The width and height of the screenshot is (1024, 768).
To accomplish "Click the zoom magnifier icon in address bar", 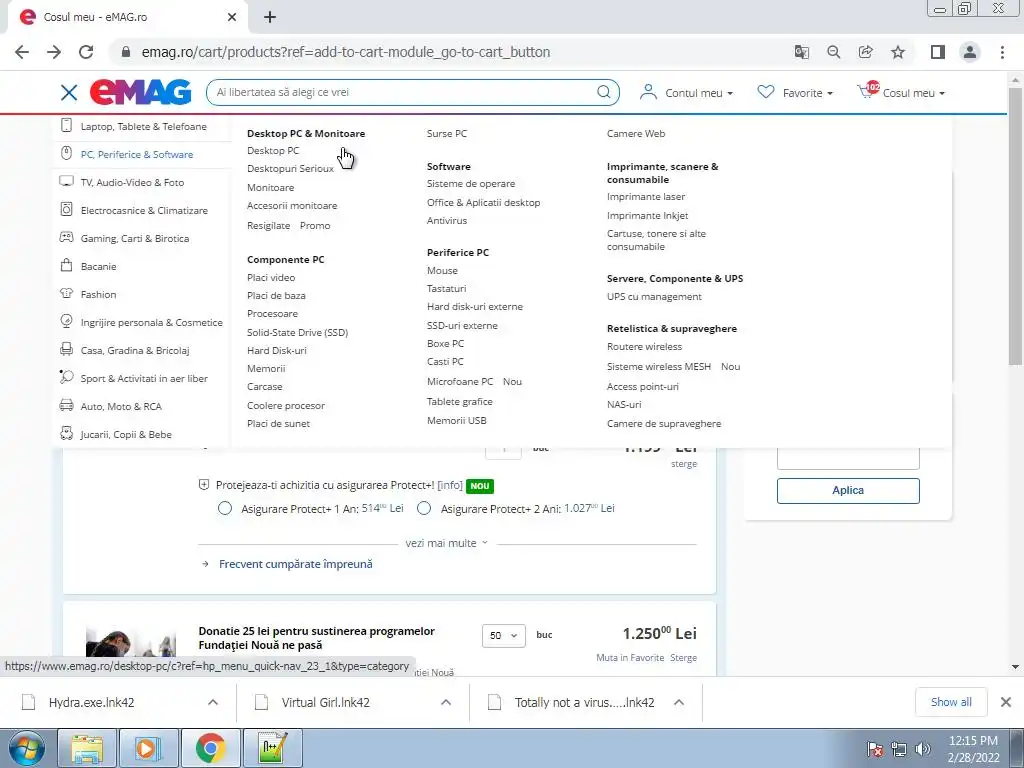I will click(x=833, y=52).
